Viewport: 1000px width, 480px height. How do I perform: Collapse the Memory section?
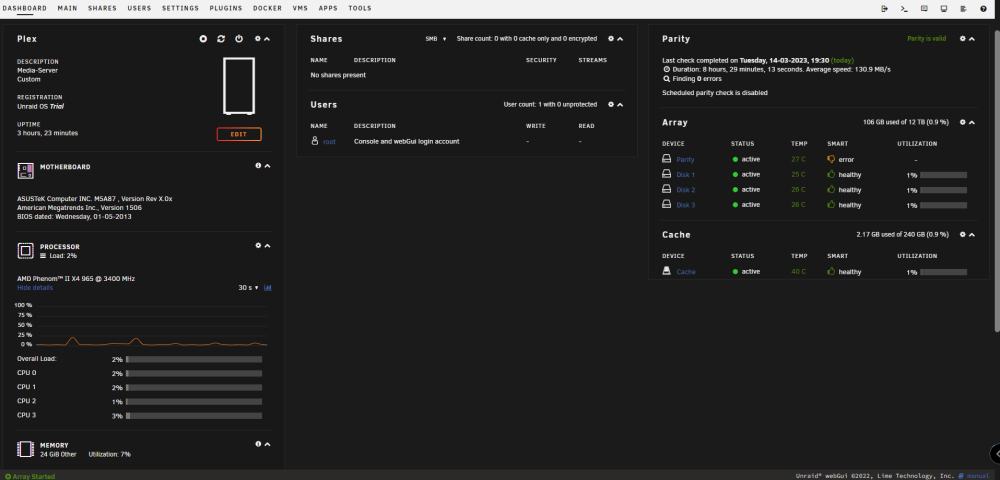coord(267,444)
